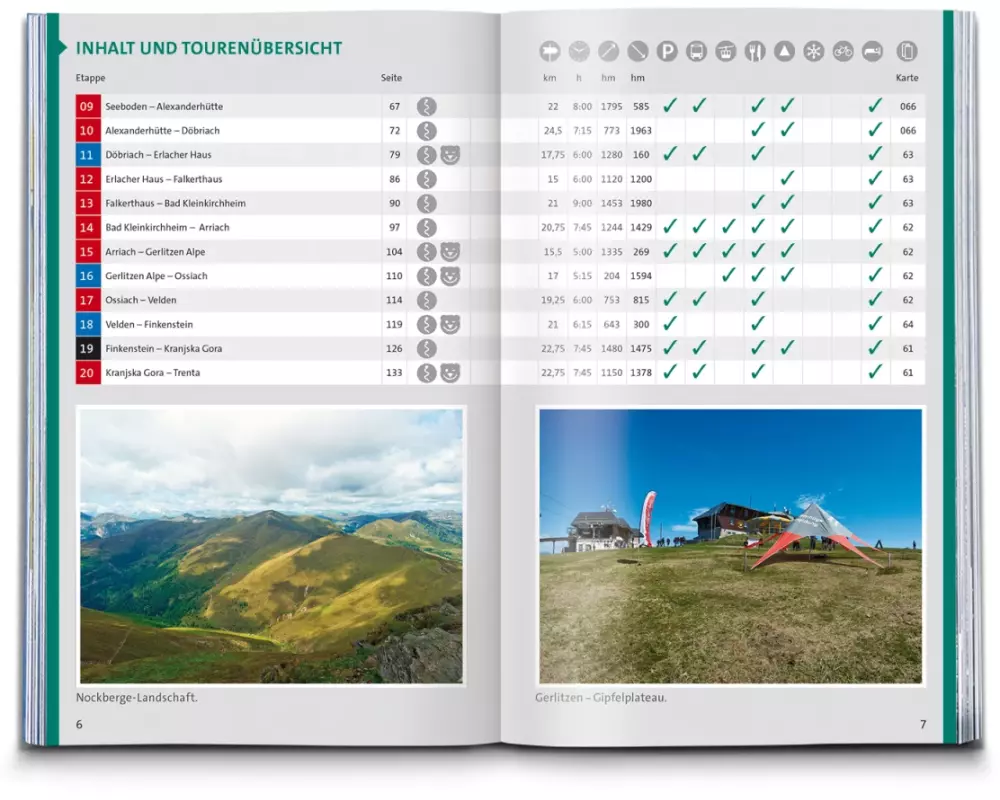Click the Nockberge-Landschaft photo
This screenshot has width=1000, height=800.
271,545
